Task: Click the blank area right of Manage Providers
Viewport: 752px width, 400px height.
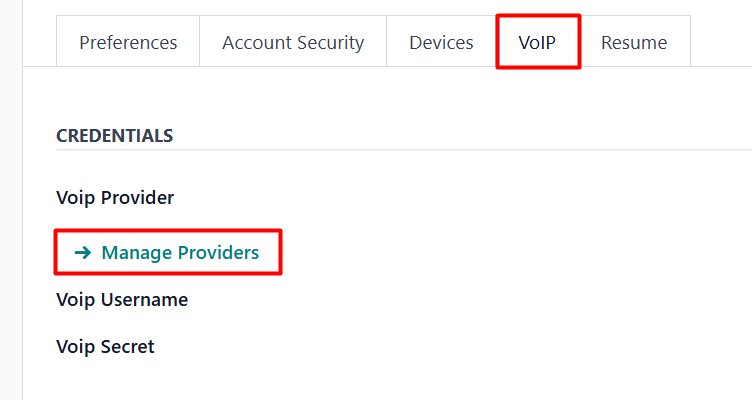Action: tap(500, 253)
